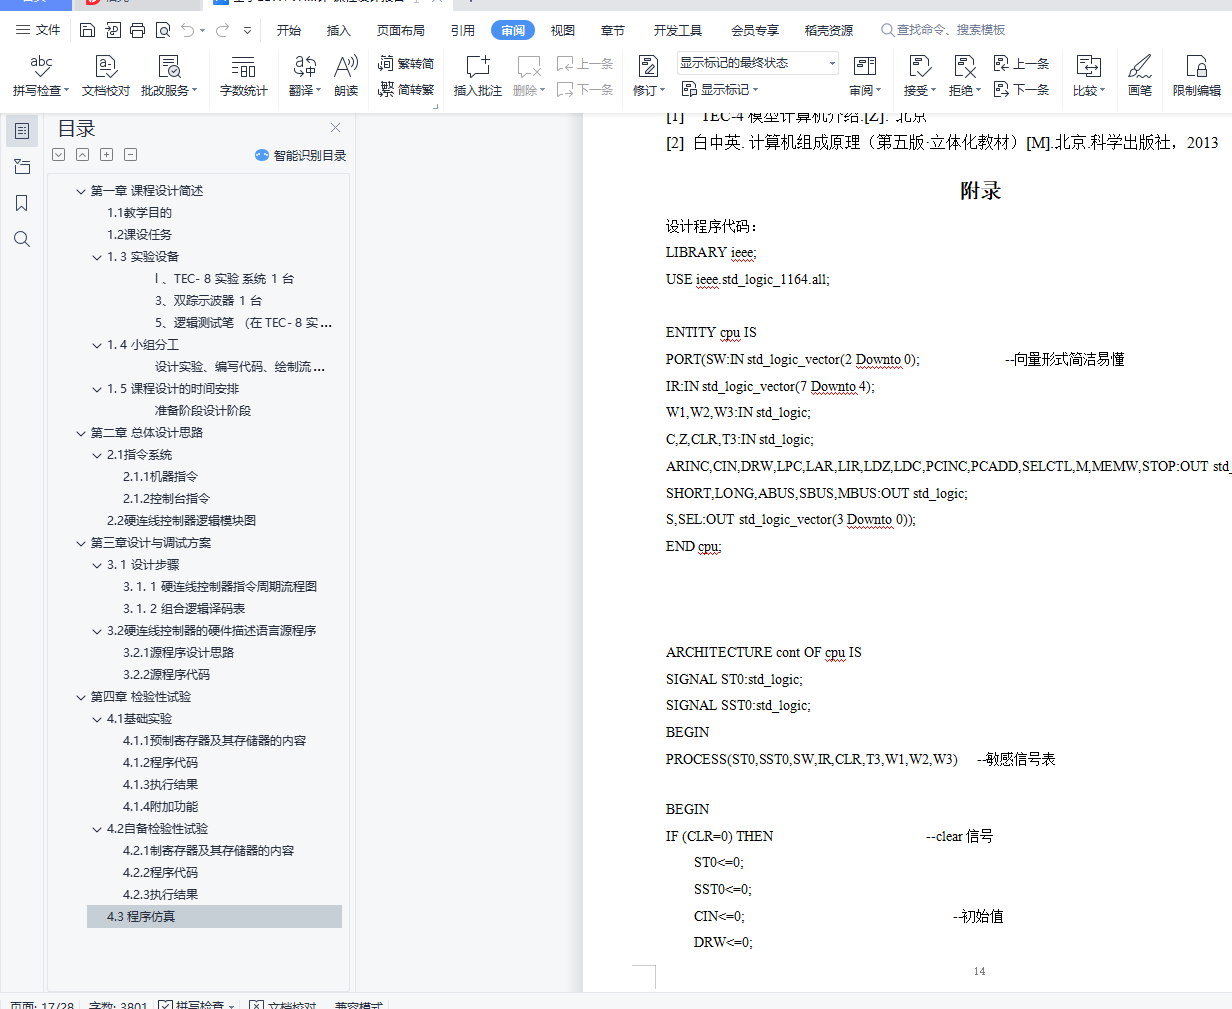
Task: Click the save icon in quick access toolbar
Action: [x=87, y=30]
